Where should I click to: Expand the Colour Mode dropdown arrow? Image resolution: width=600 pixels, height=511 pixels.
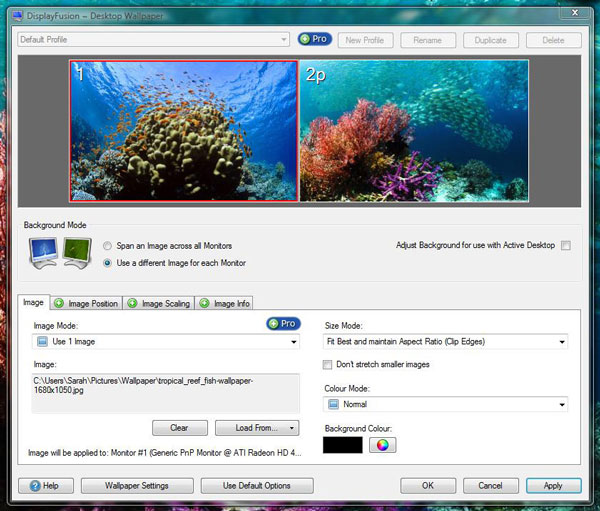[562, 405]
